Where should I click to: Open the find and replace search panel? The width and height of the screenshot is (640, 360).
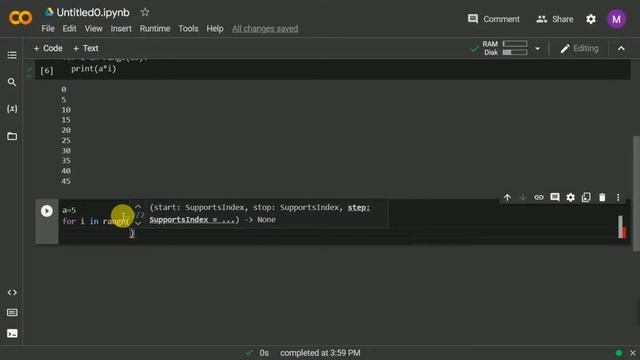coord(12,82)
